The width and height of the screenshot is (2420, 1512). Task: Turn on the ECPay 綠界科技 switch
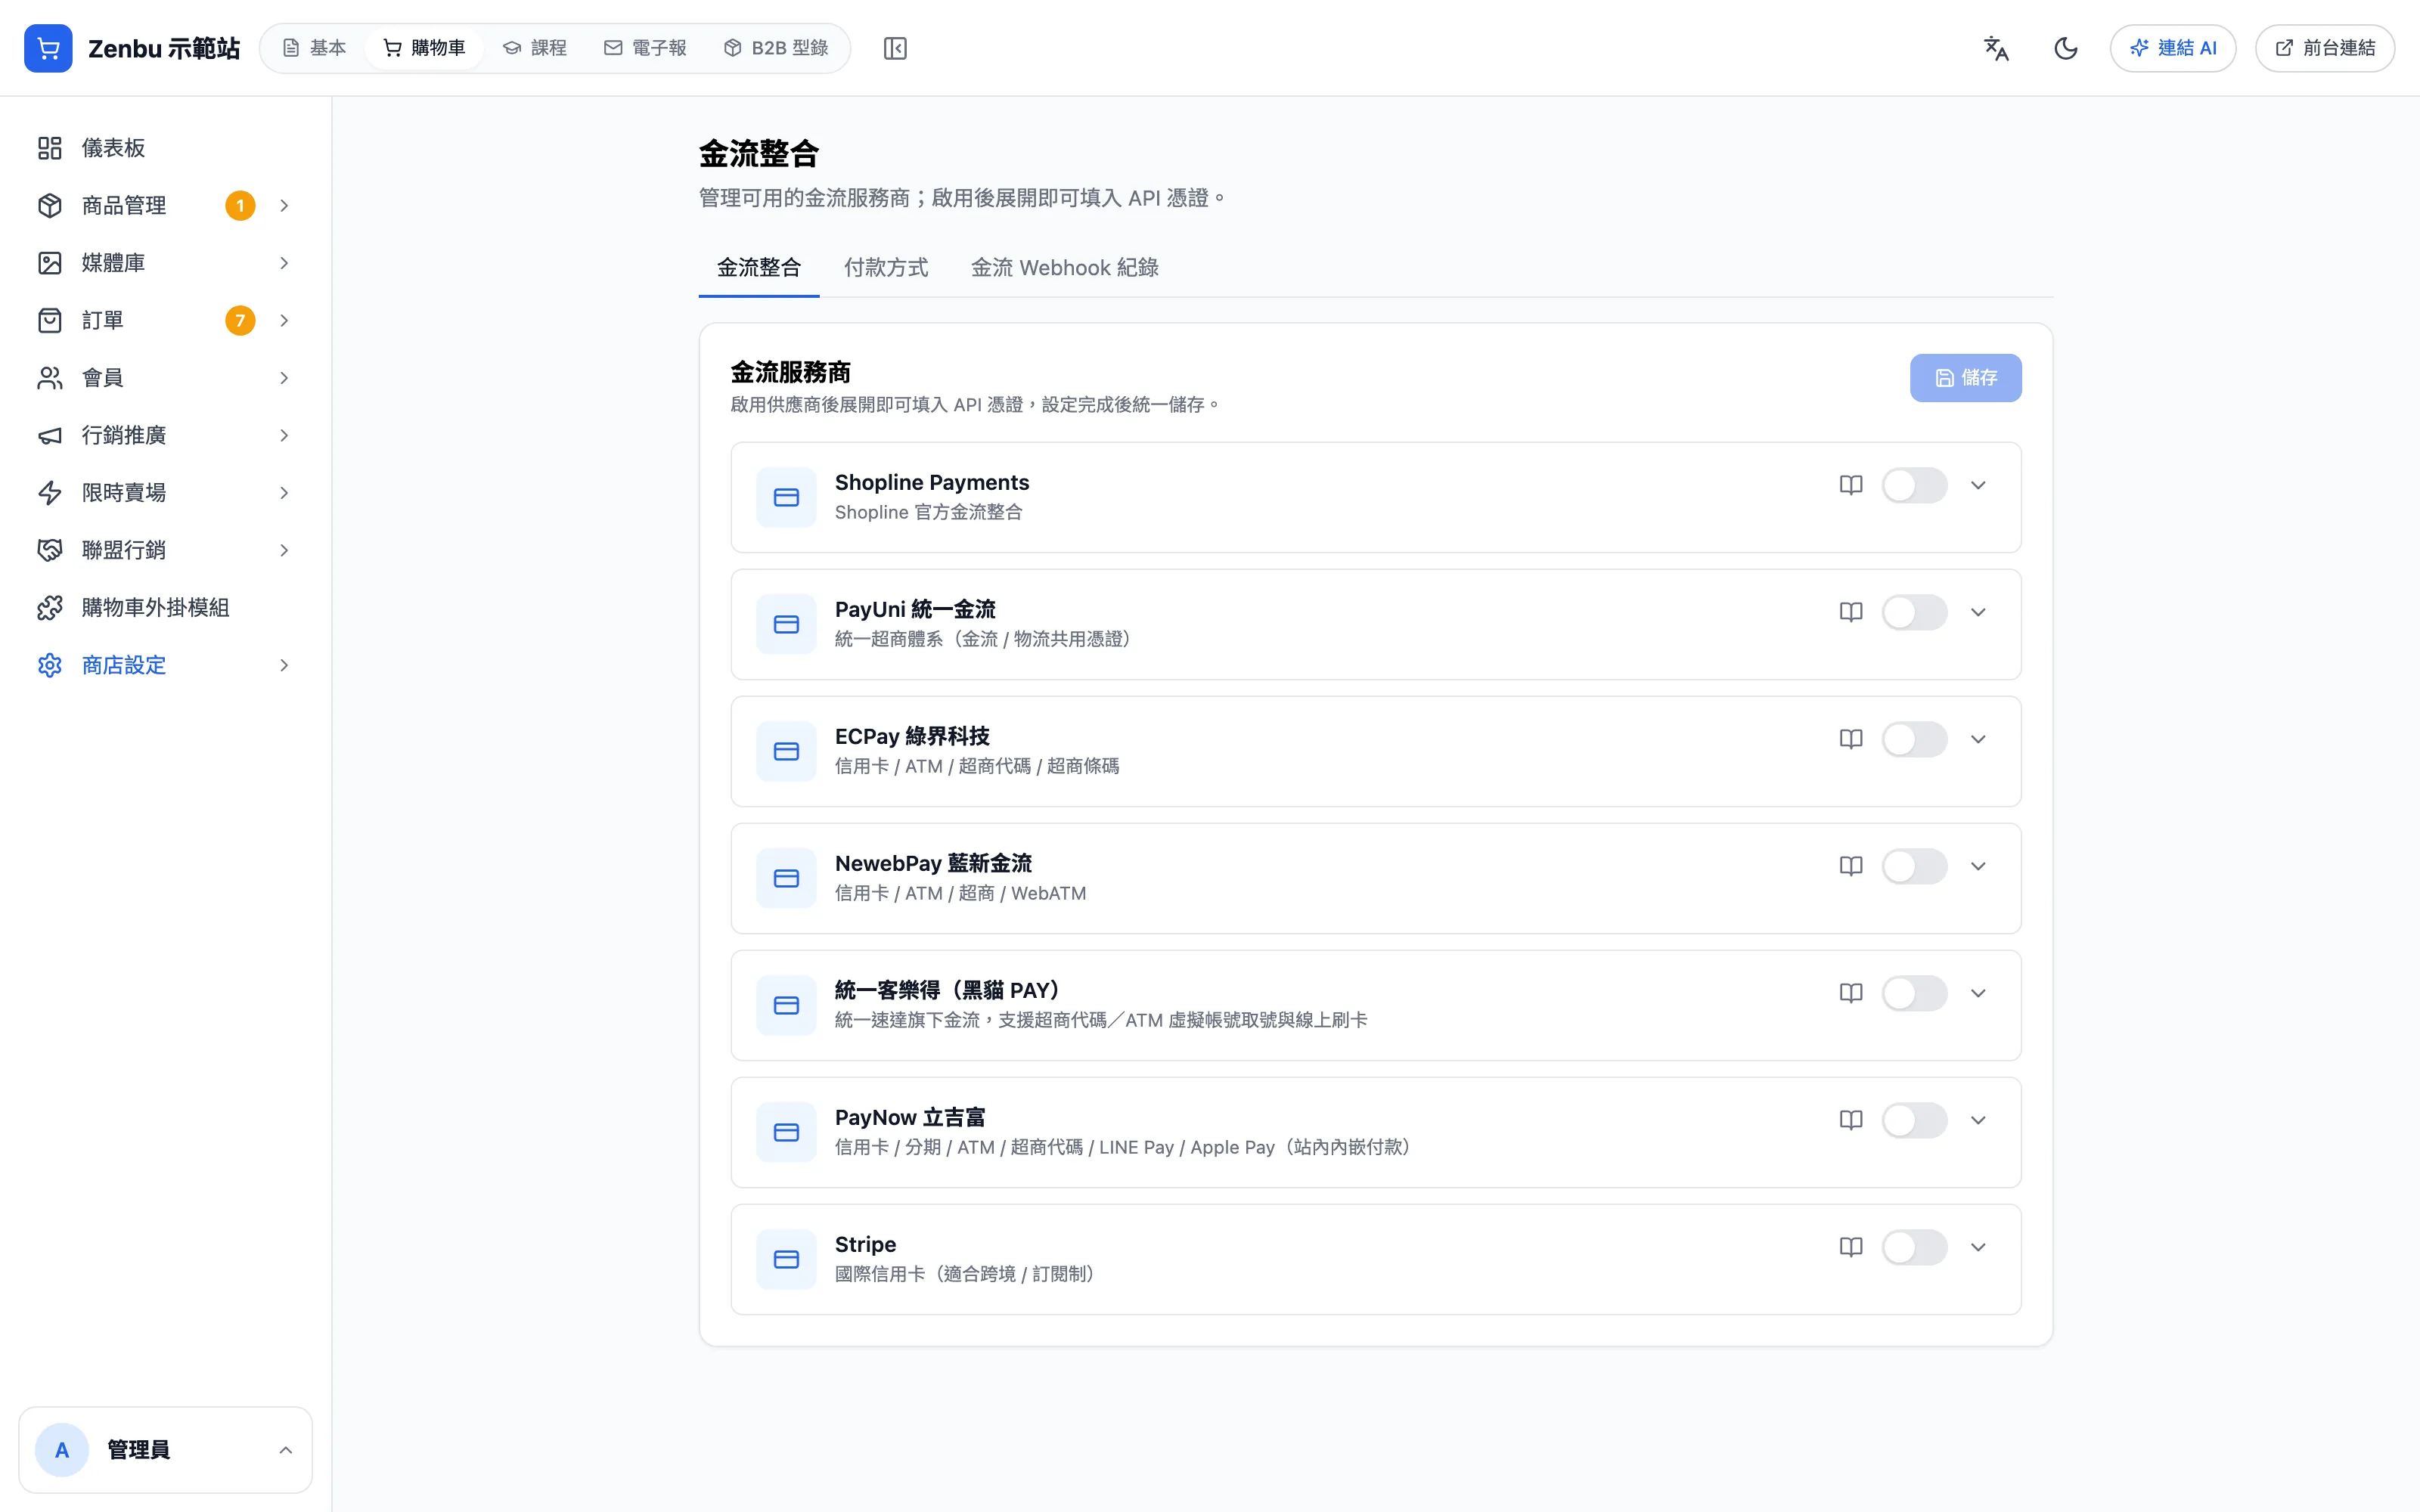(1914, 739)
